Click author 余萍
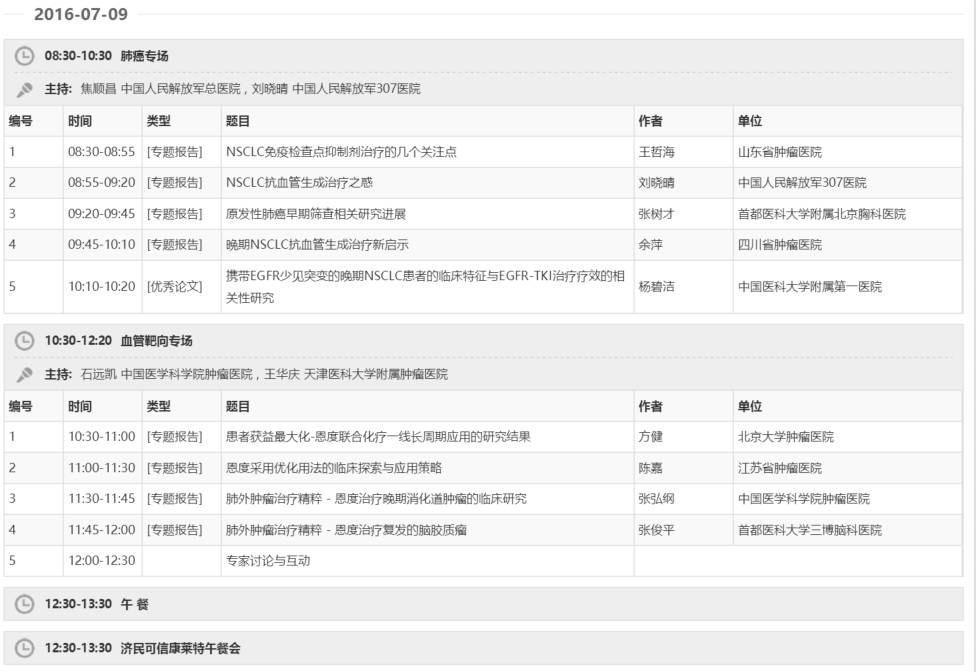Image resolution: width=976 pixels, height=672 pixels. (650, 245)
